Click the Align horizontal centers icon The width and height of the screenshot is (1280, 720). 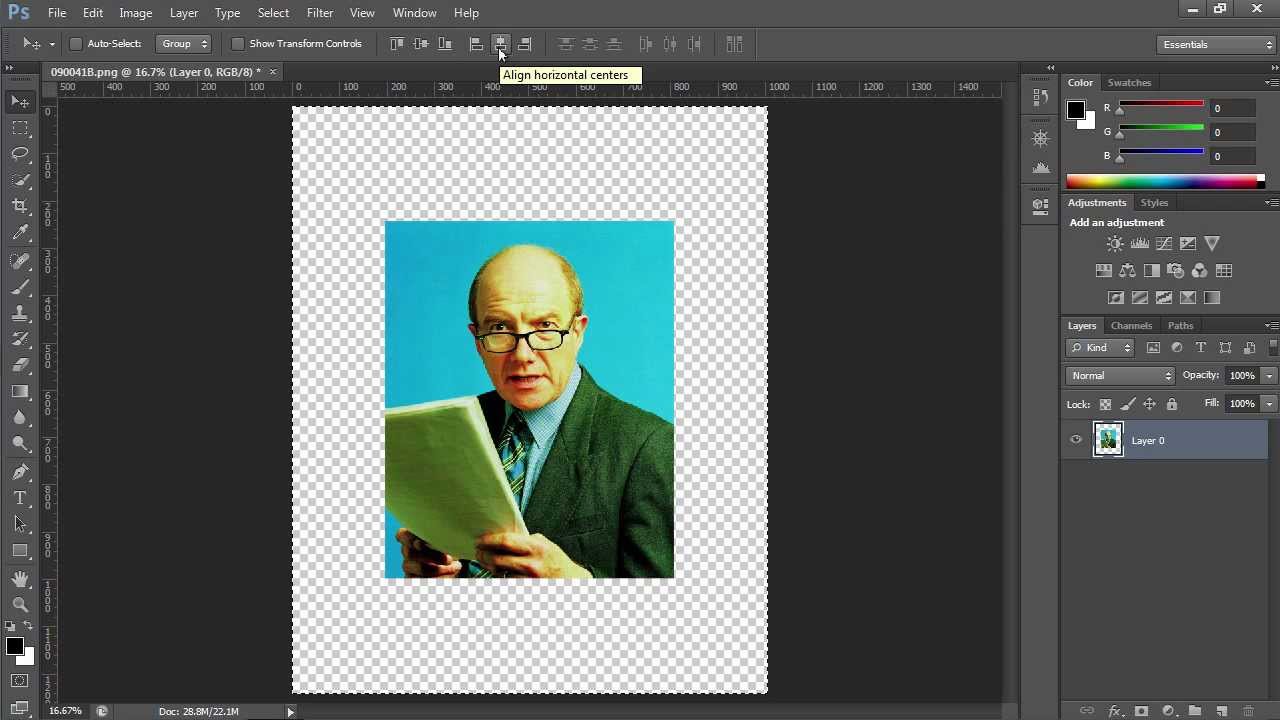click(500, 44)
